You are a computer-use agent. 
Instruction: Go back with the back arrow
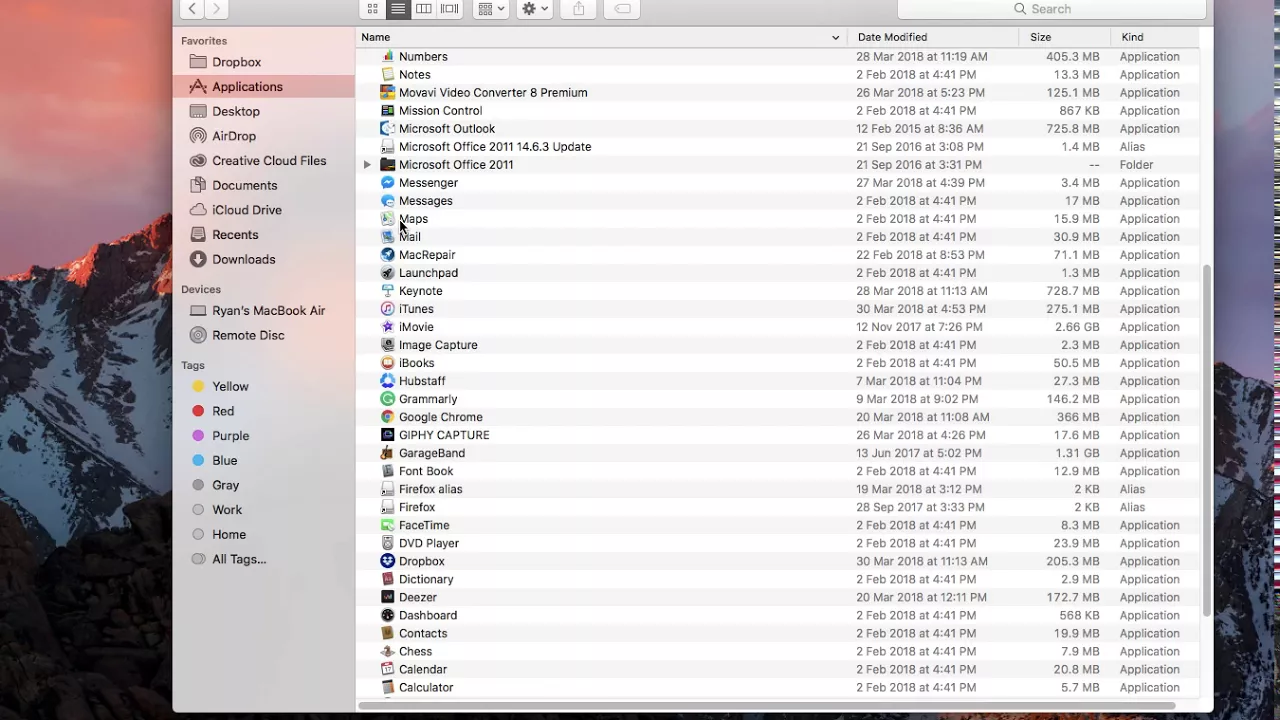point(192,9)
